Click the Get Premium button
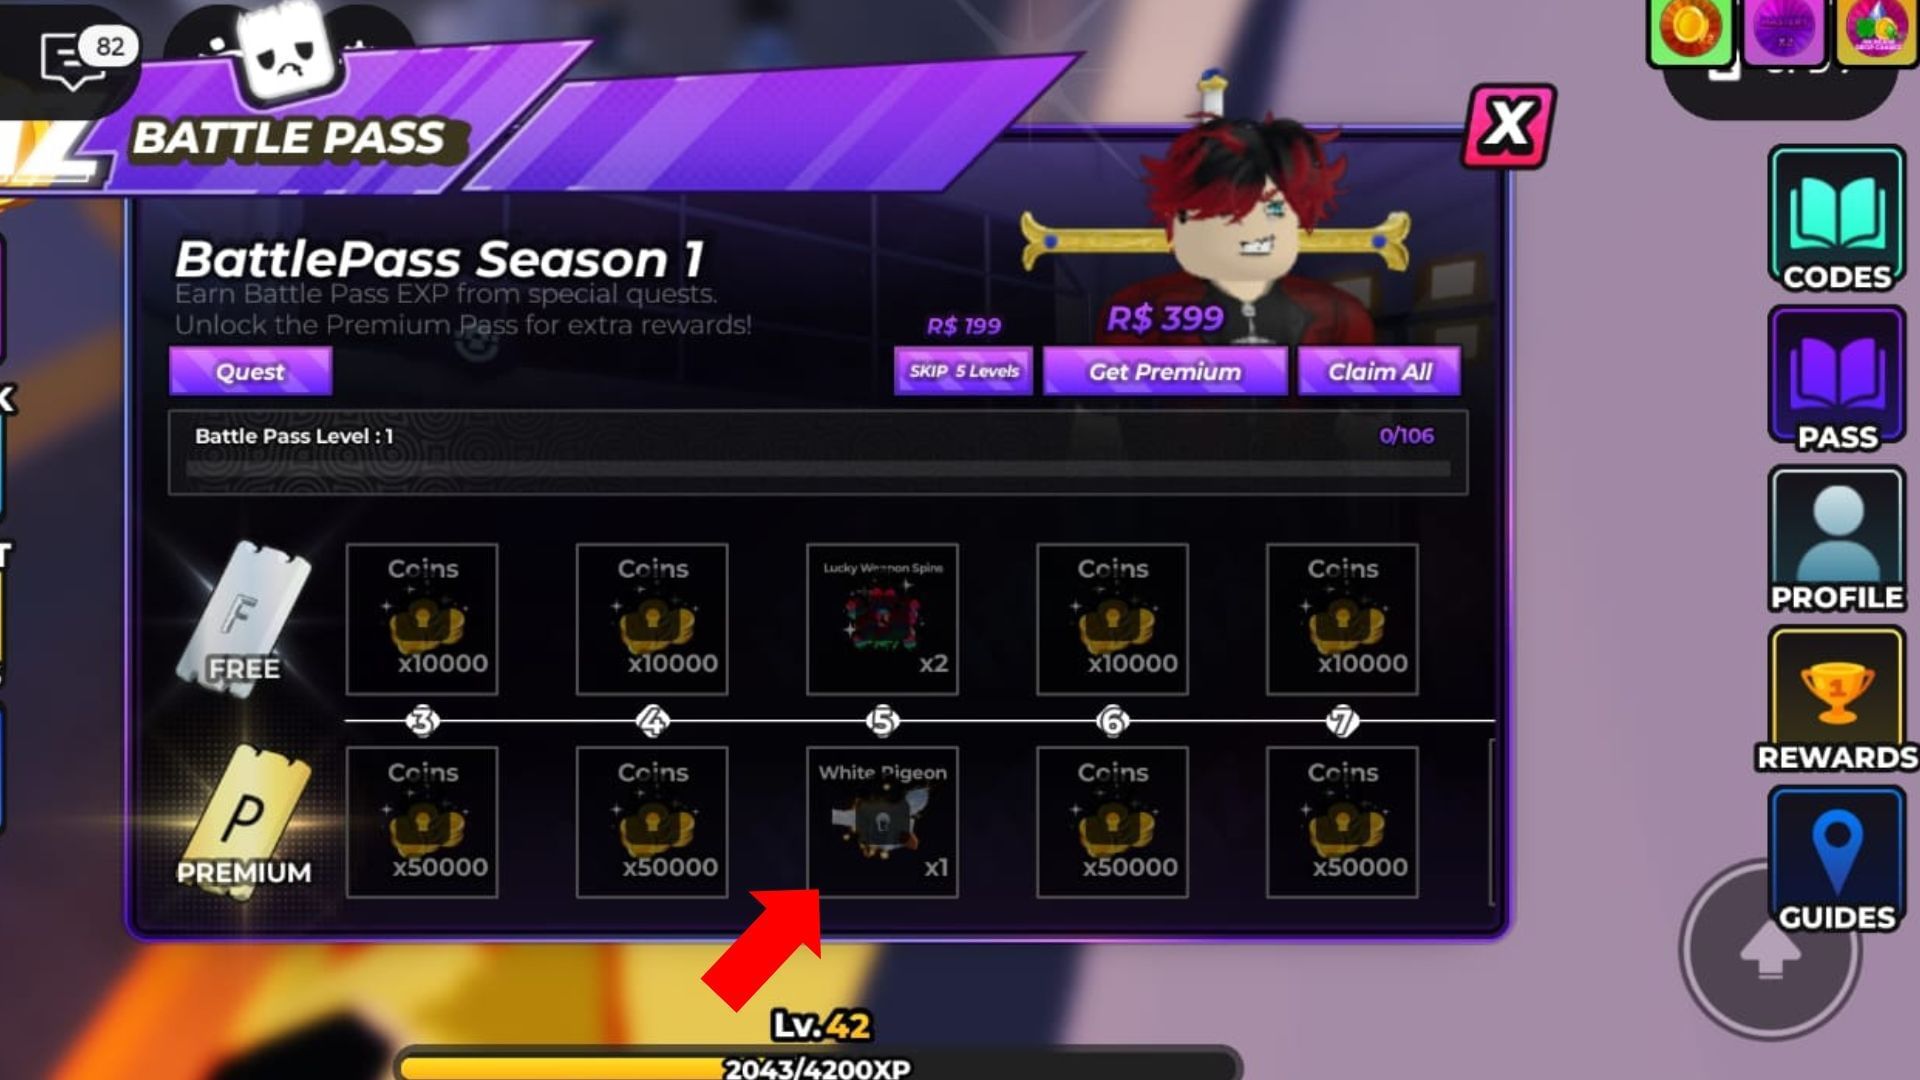The height and width of the screenshot is (1080, 1920). (x=1165, y=371)
